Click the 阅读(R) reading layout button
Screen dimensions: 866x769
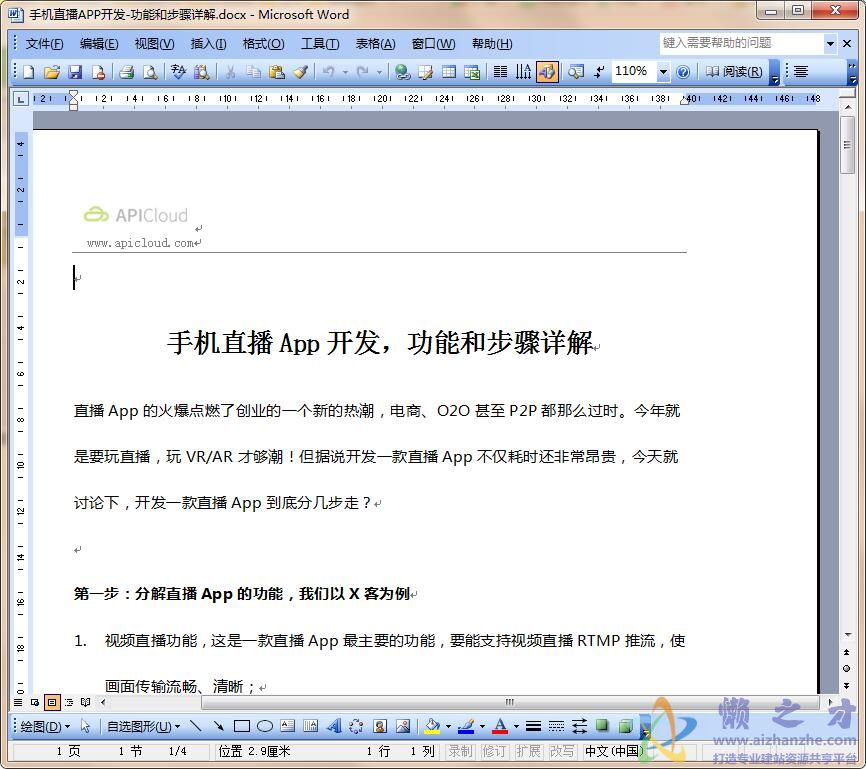point(735,72)
